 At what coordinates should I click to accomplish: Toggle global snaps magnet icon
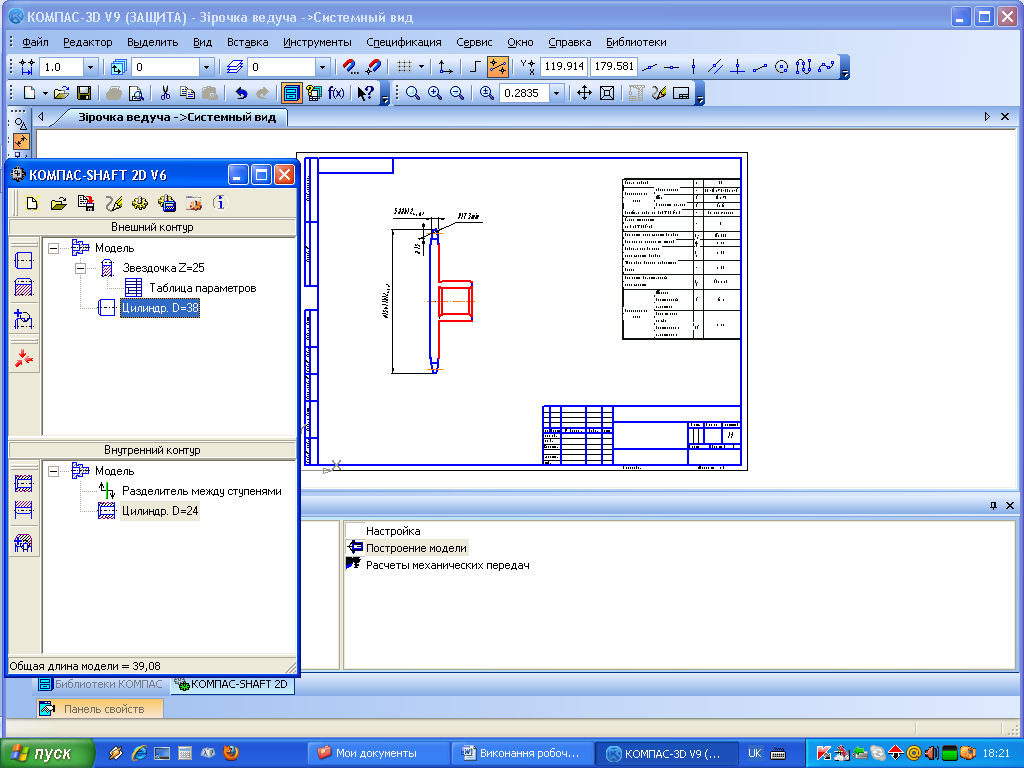[351, 67]
